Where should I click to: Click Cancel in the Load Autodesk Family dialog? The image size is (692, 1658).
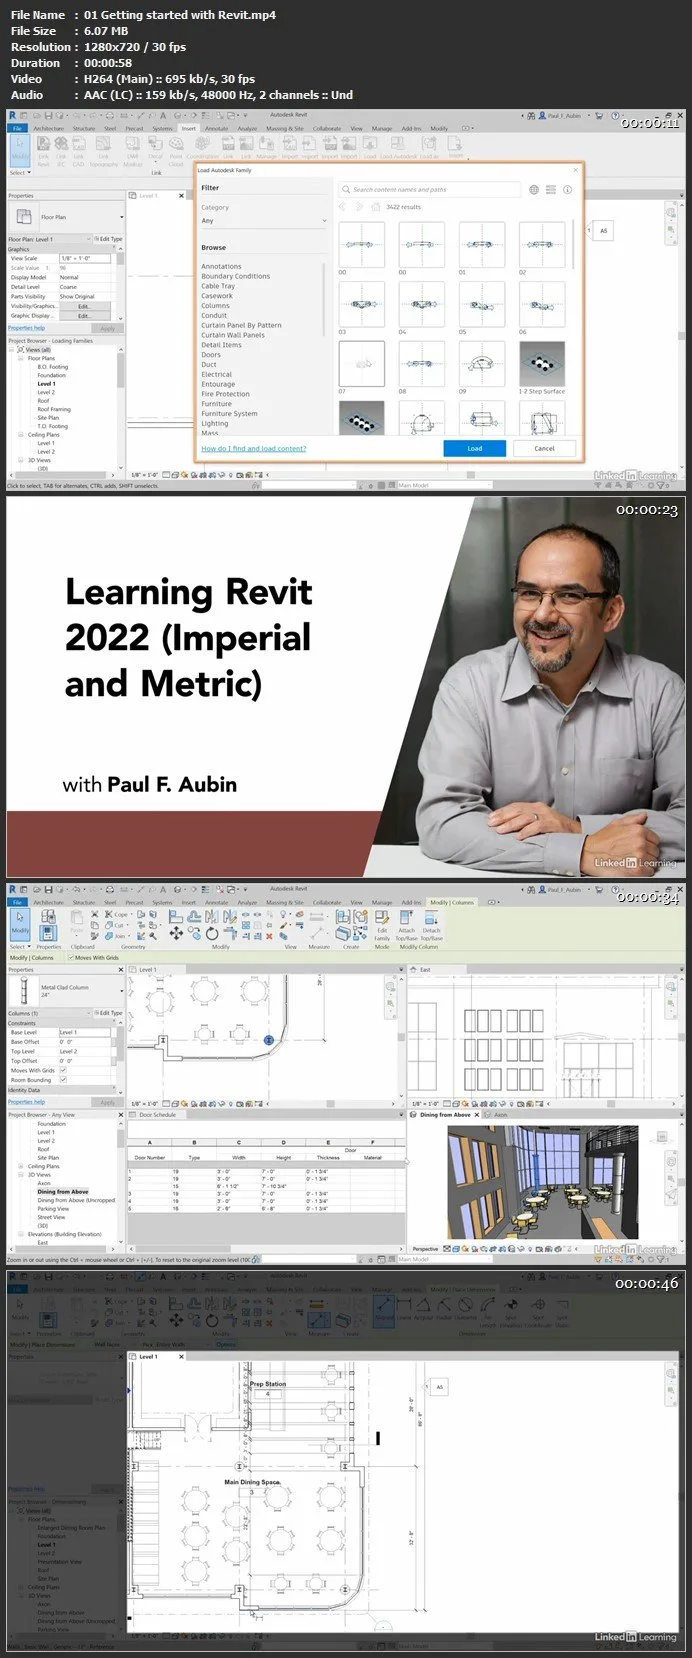point(544,448)
